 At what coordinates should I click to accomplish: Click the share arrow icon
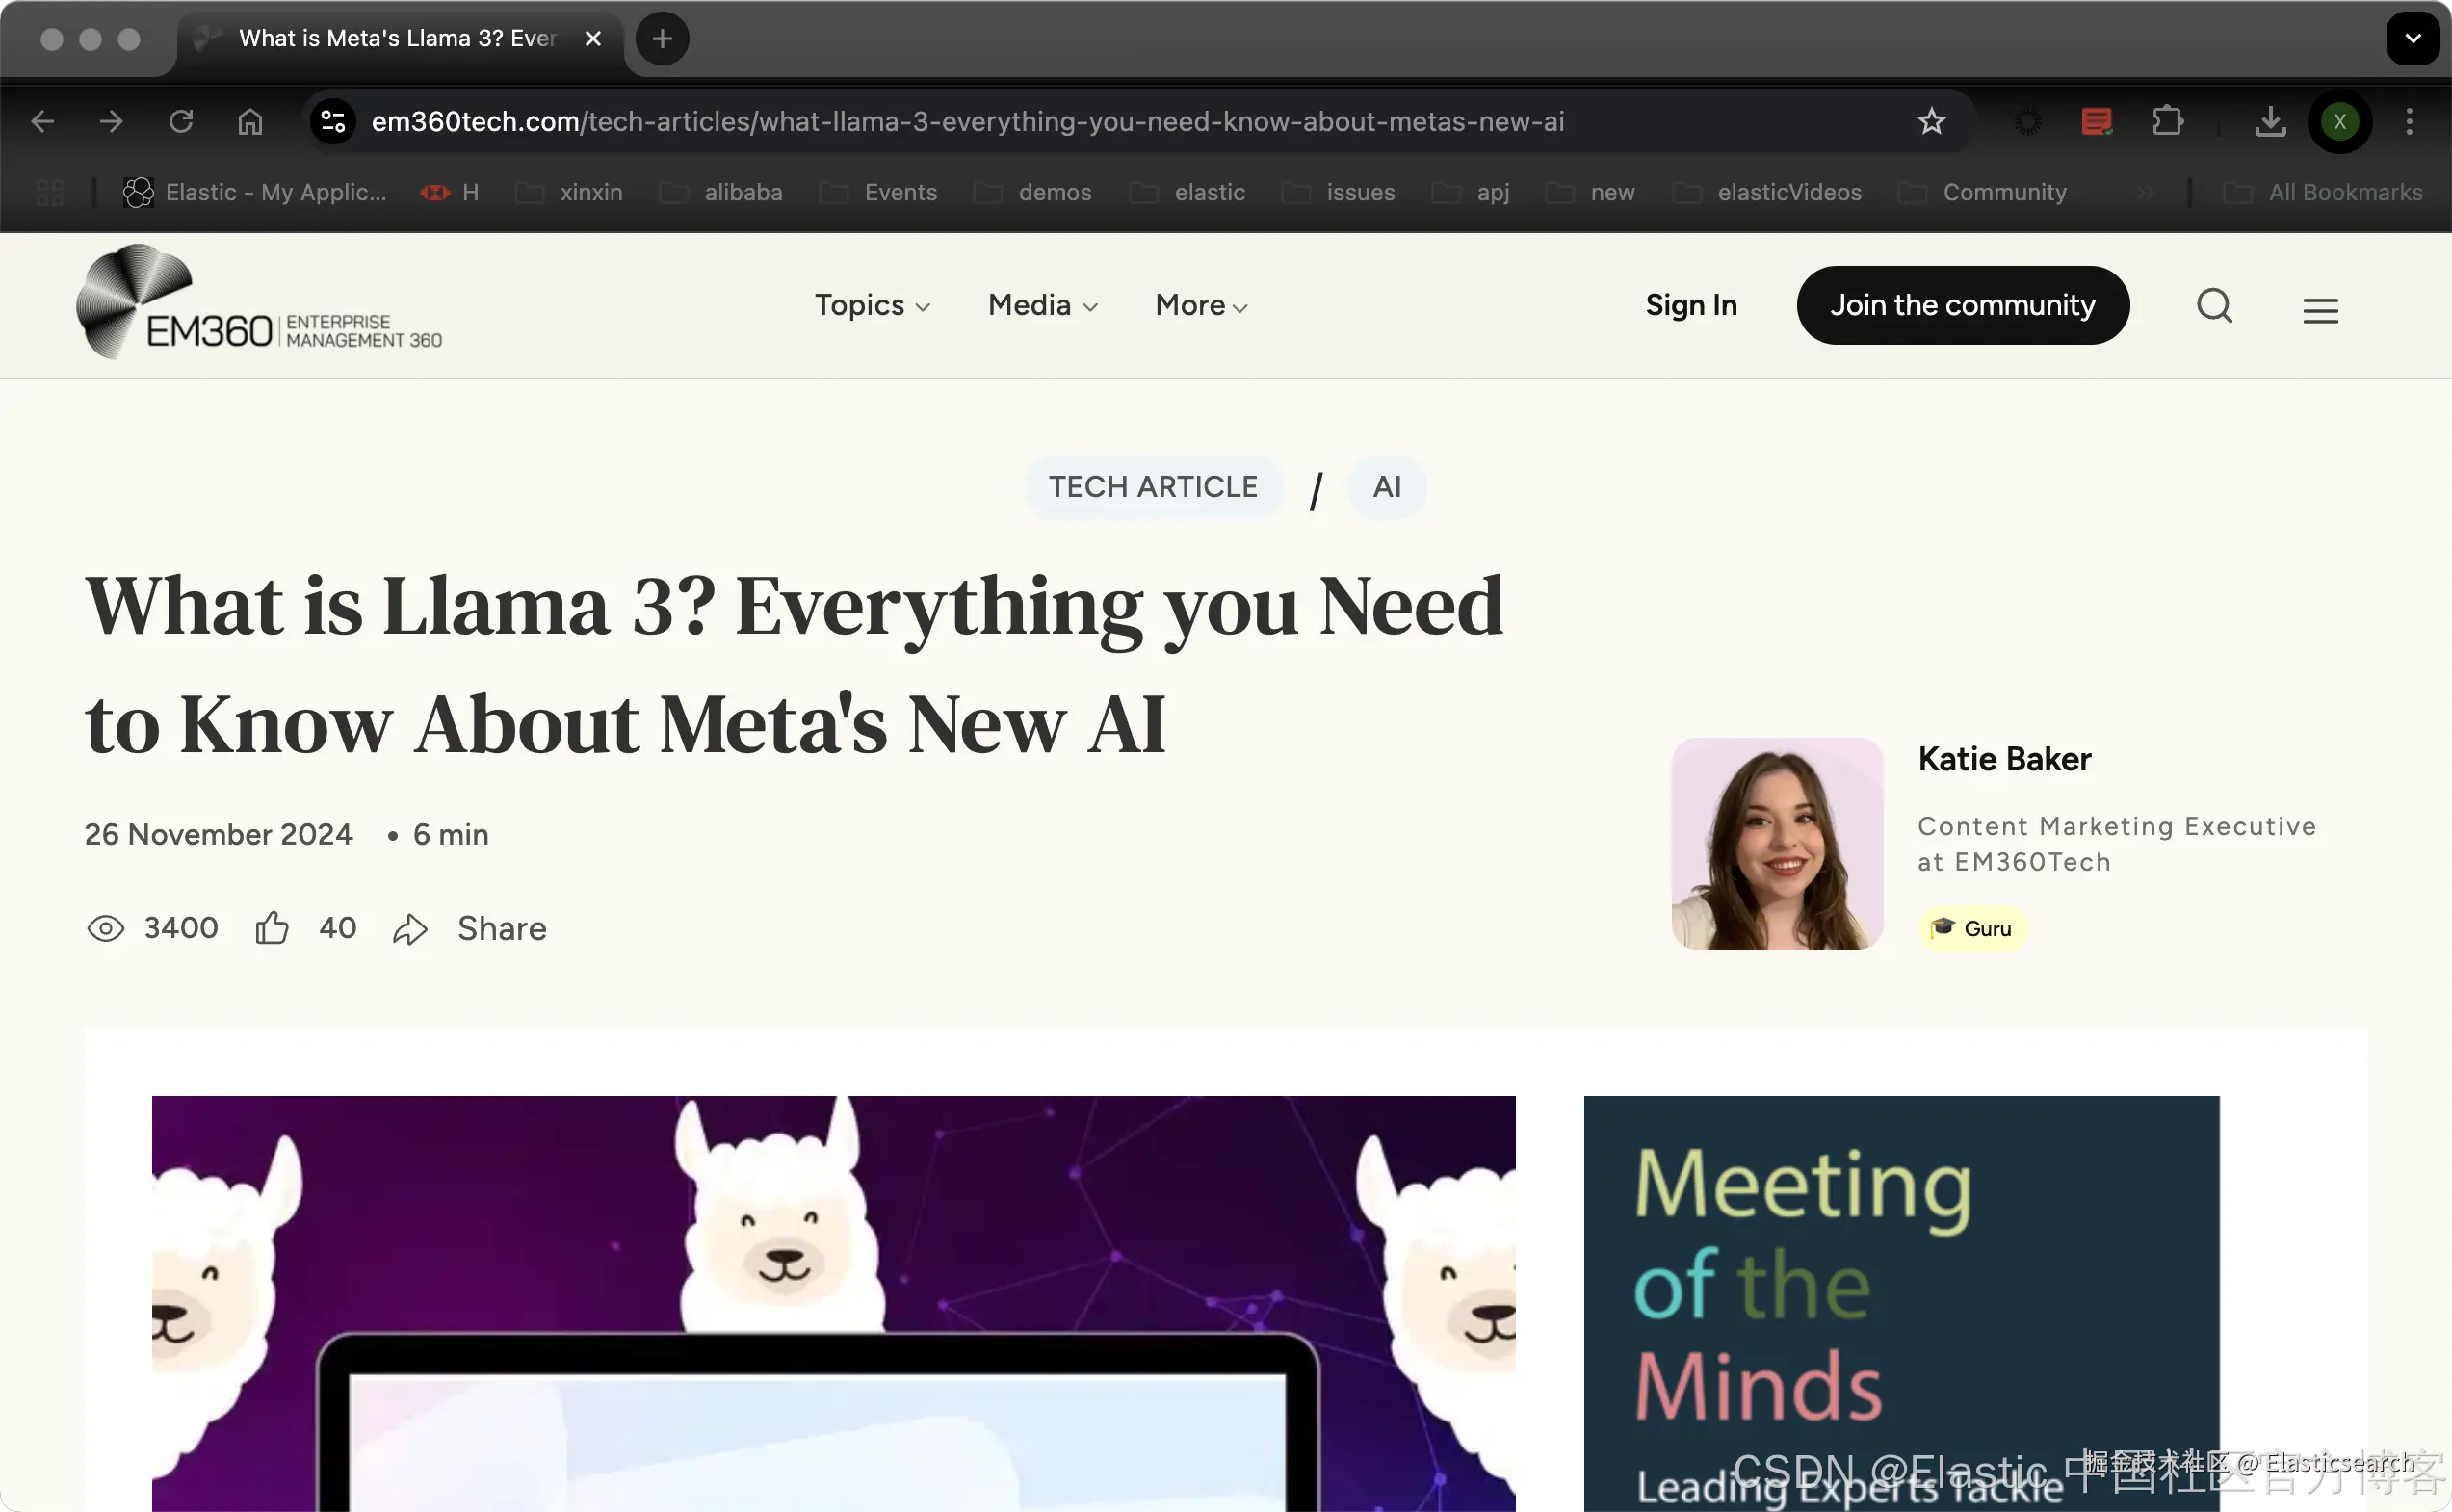pos(410,929)
